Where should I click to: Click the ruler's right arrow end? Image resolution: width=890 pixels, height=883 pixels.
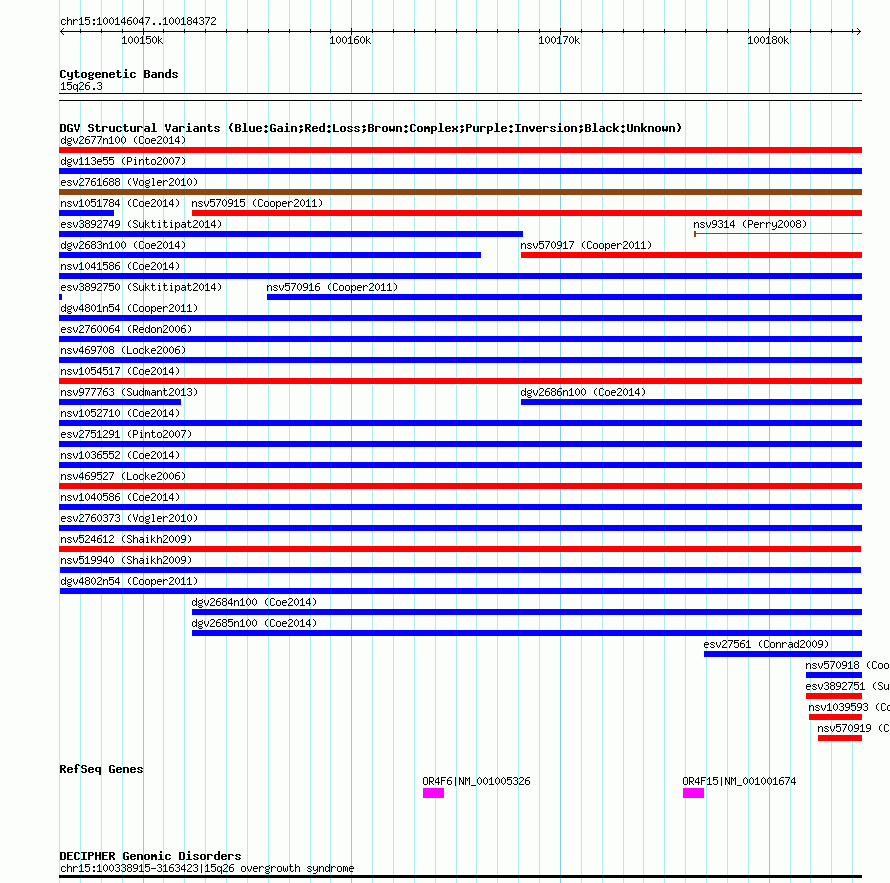[x=858, y=31]
